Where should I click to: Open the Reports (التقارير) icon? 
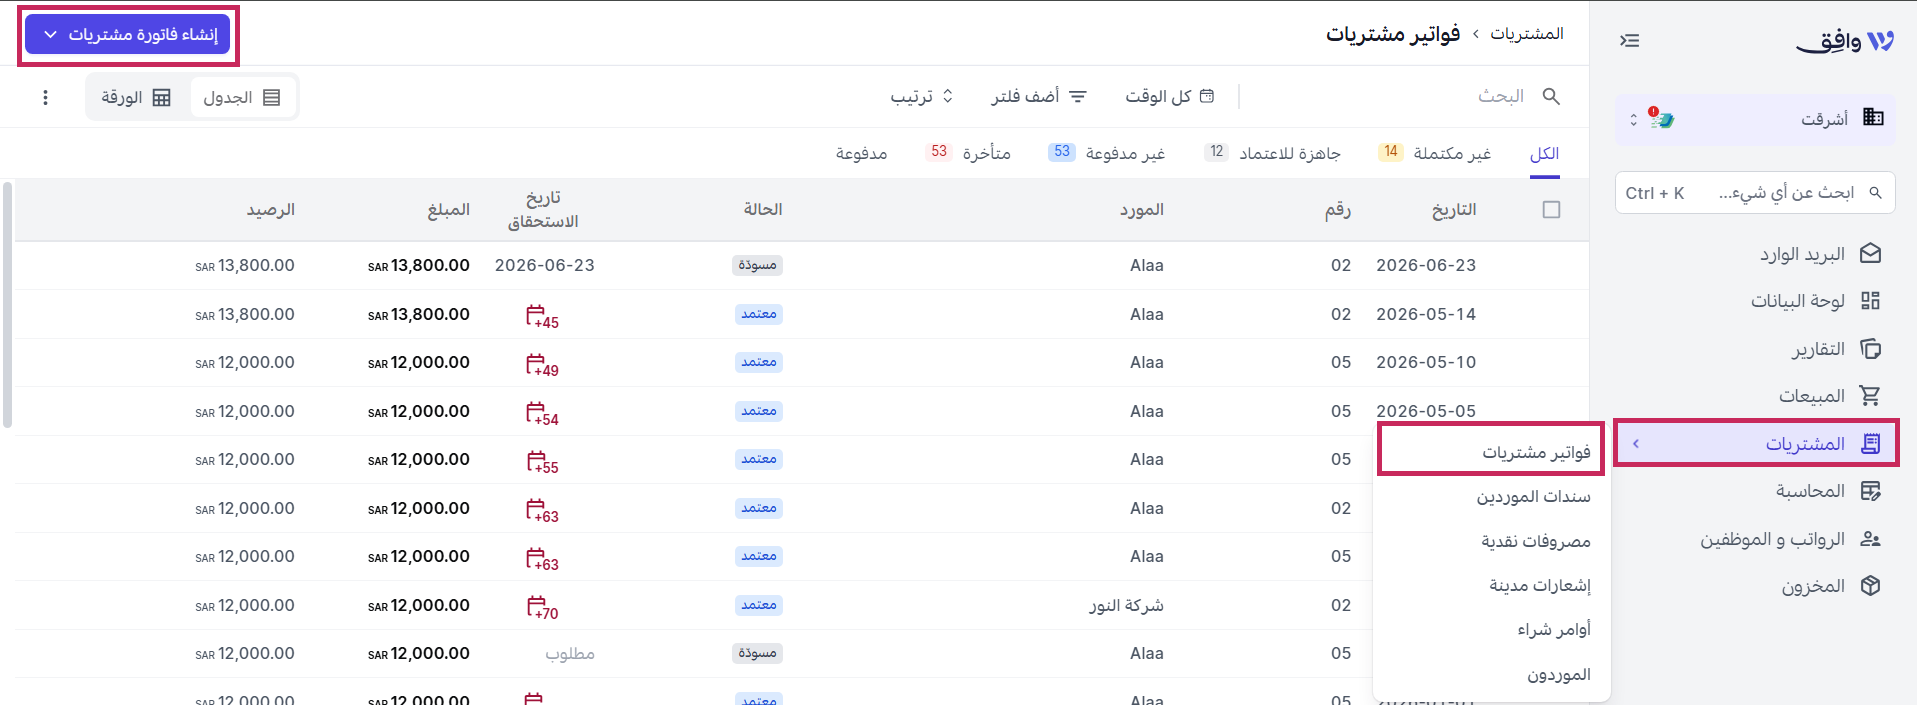1871,349
